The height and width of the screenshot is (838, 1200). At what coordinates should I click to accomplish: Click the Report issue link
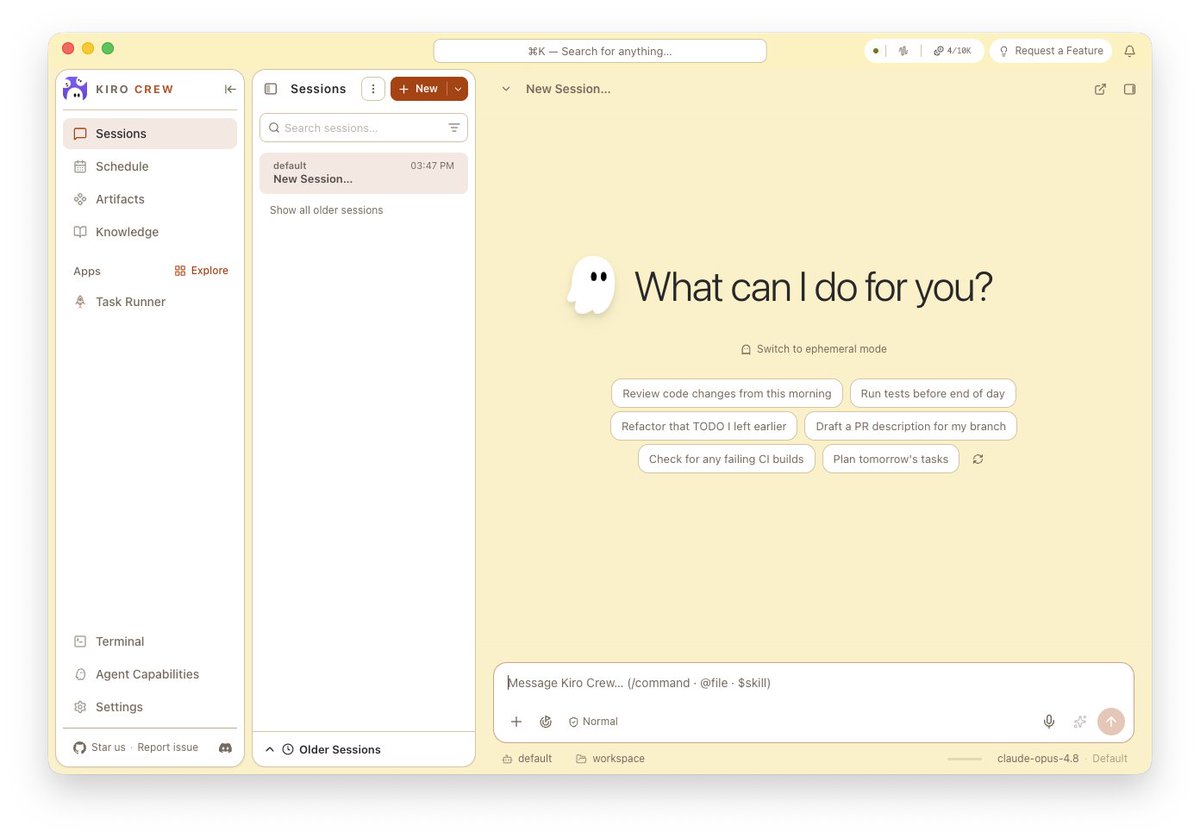coord(168,747)
